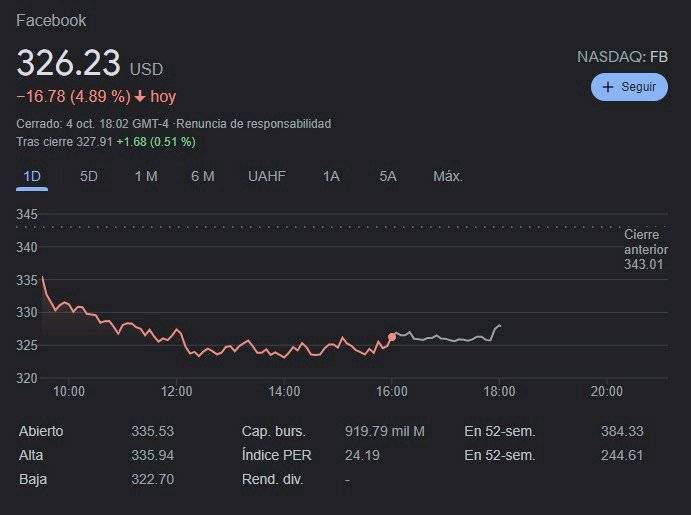This screenshot has height=515, width=691.
Task: Open the 5A five-year tab
Action: click(388, 177)
